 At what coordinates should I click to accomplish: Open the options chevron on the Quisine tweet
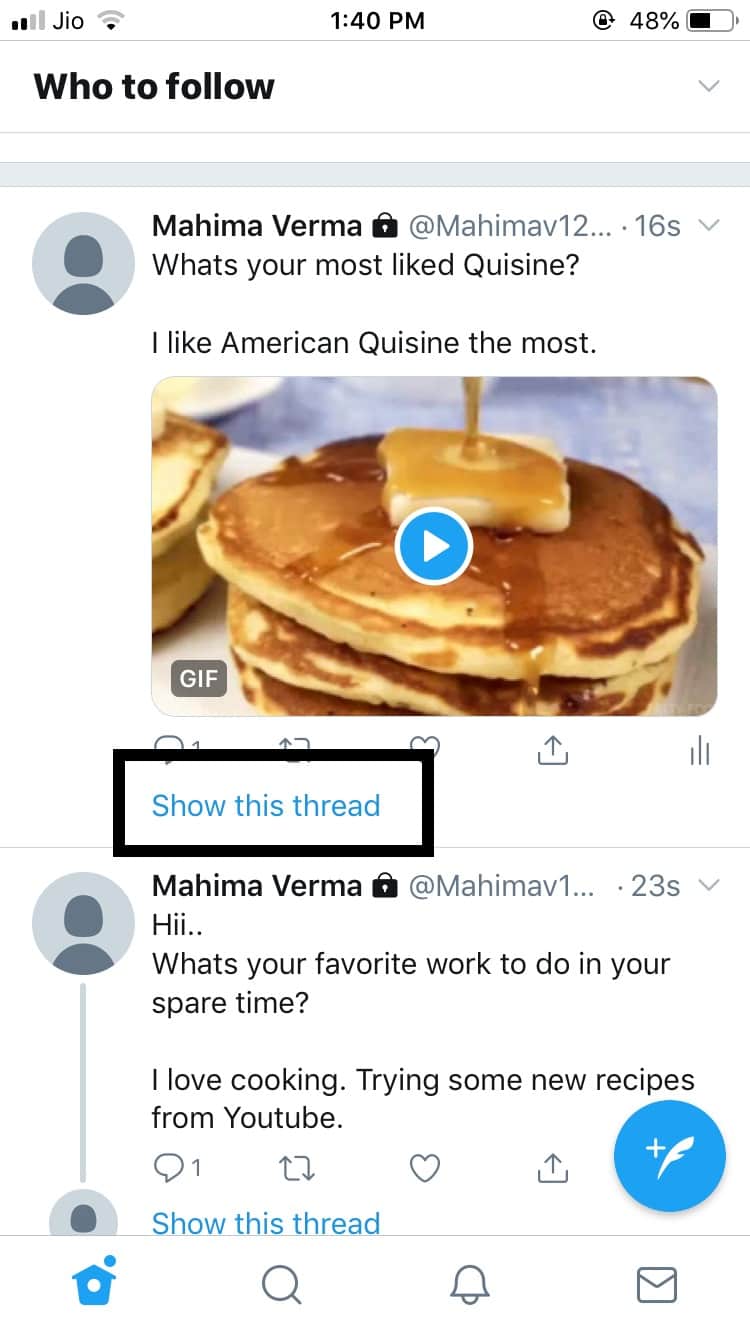click(x=710, y=226)
